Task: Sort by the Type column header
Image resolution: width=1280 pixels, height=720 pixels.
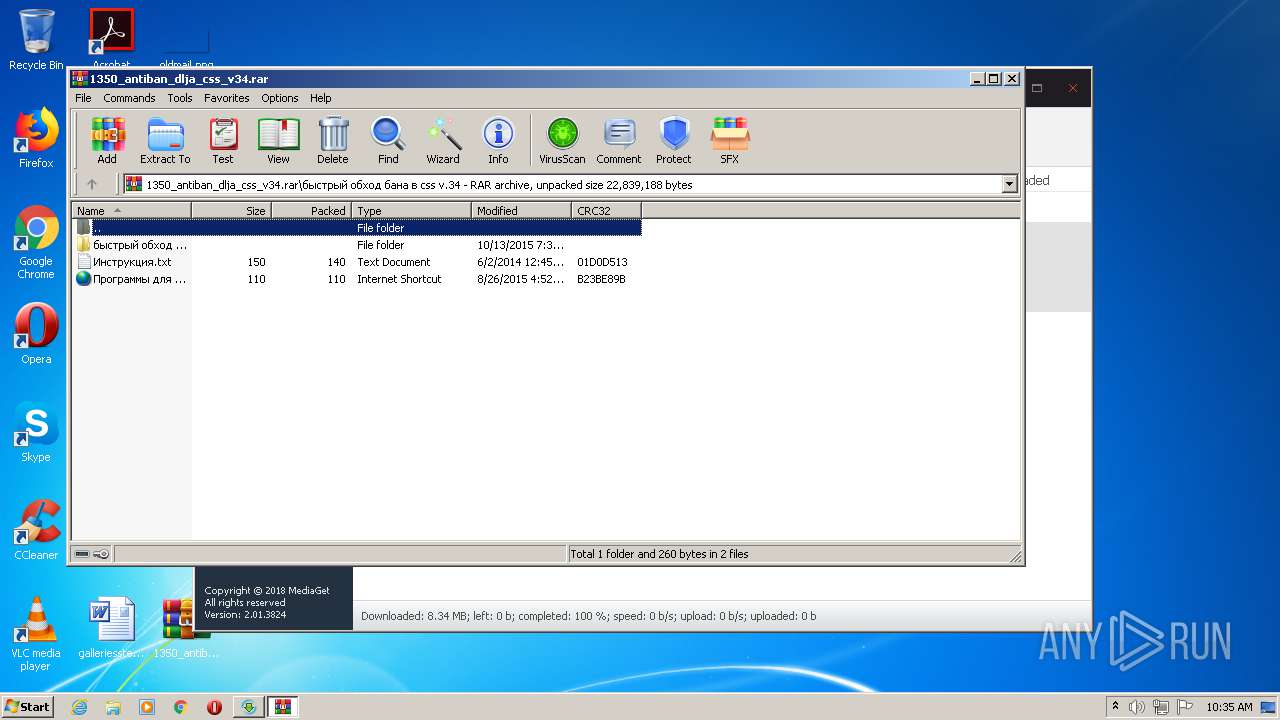Action: [x=411, y=211]
